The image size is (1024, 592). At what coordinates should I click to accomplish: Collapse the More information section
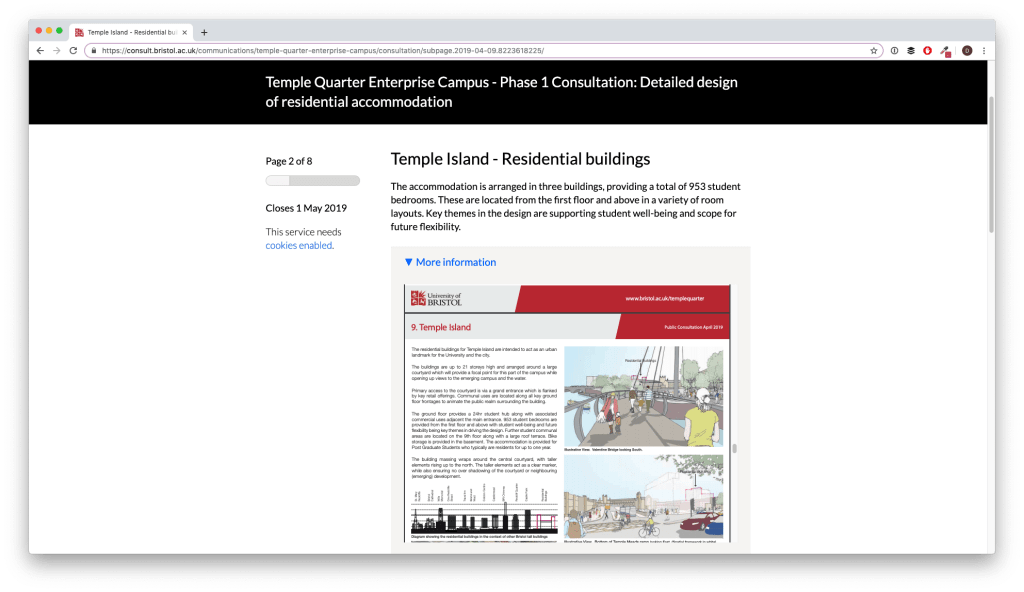pos(450,262)
